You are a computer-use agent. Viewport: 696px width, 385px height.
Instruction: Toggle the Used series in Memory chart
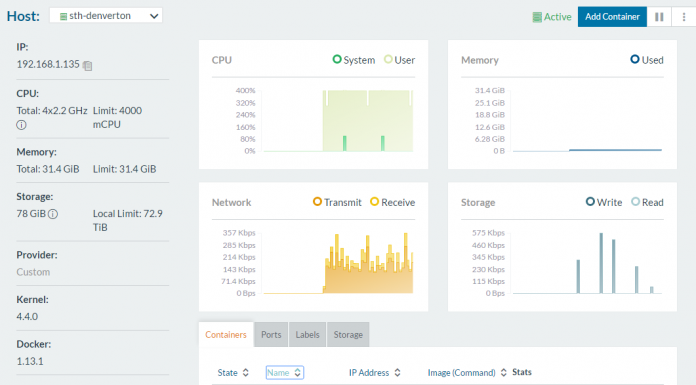tap(647, 60)
